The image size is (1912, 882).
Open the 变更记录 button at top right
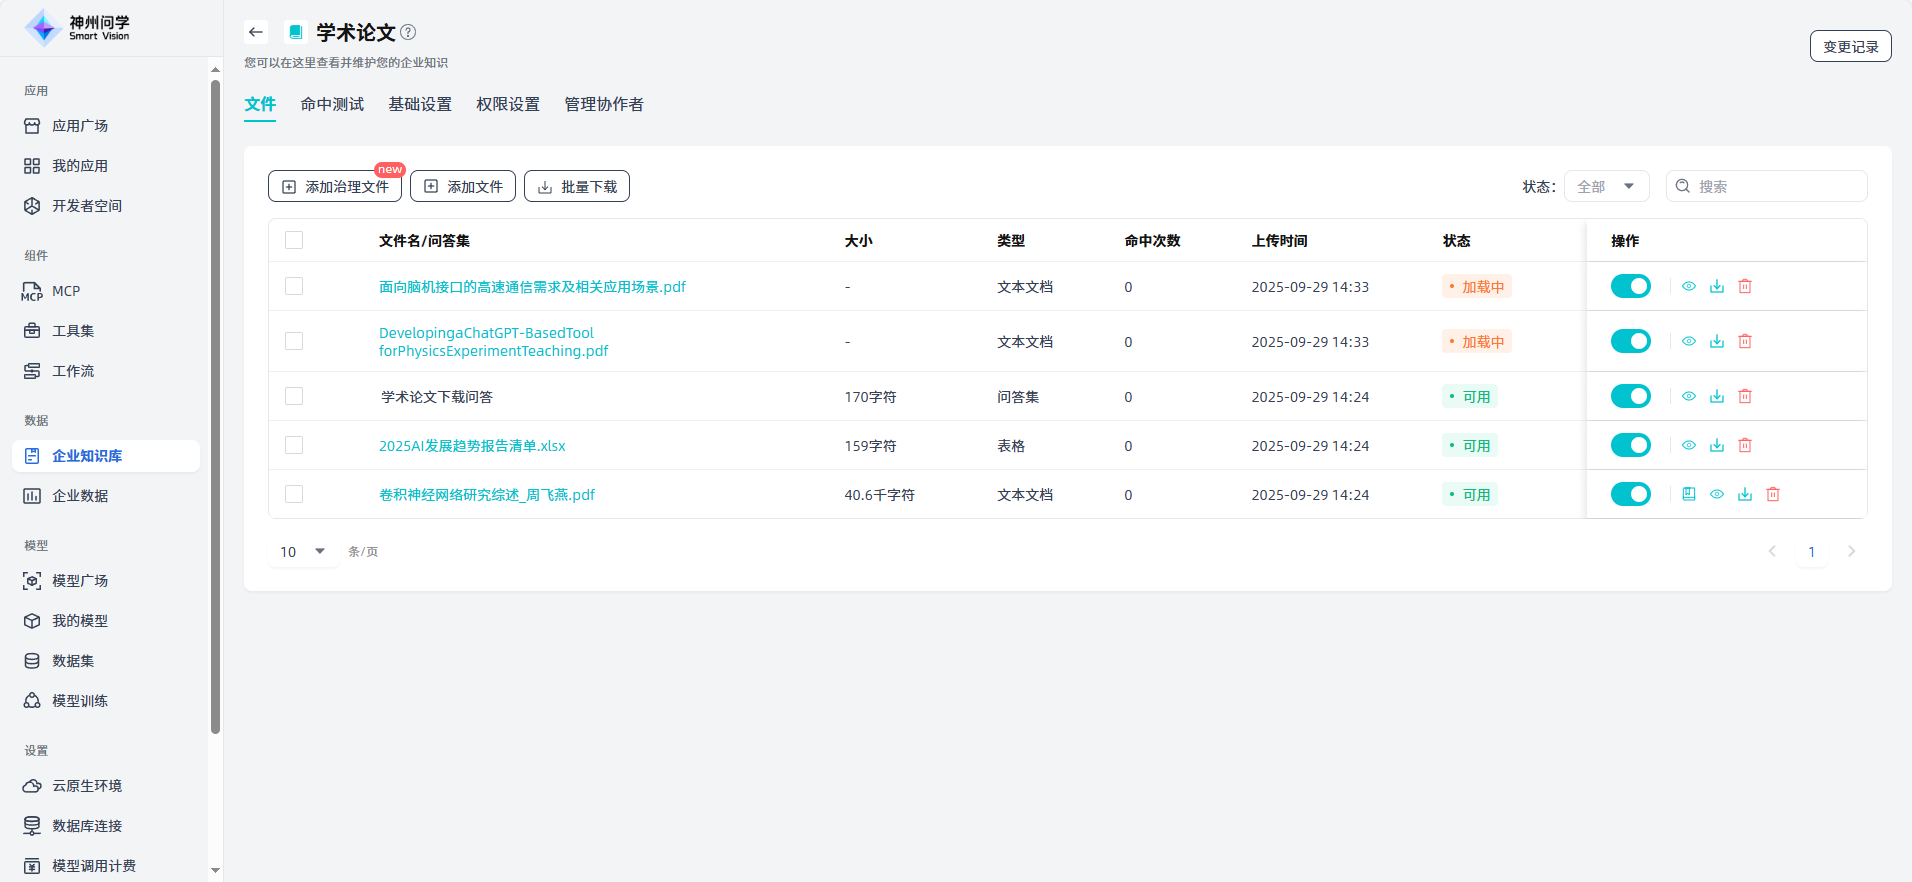(x=1850, y=46)
